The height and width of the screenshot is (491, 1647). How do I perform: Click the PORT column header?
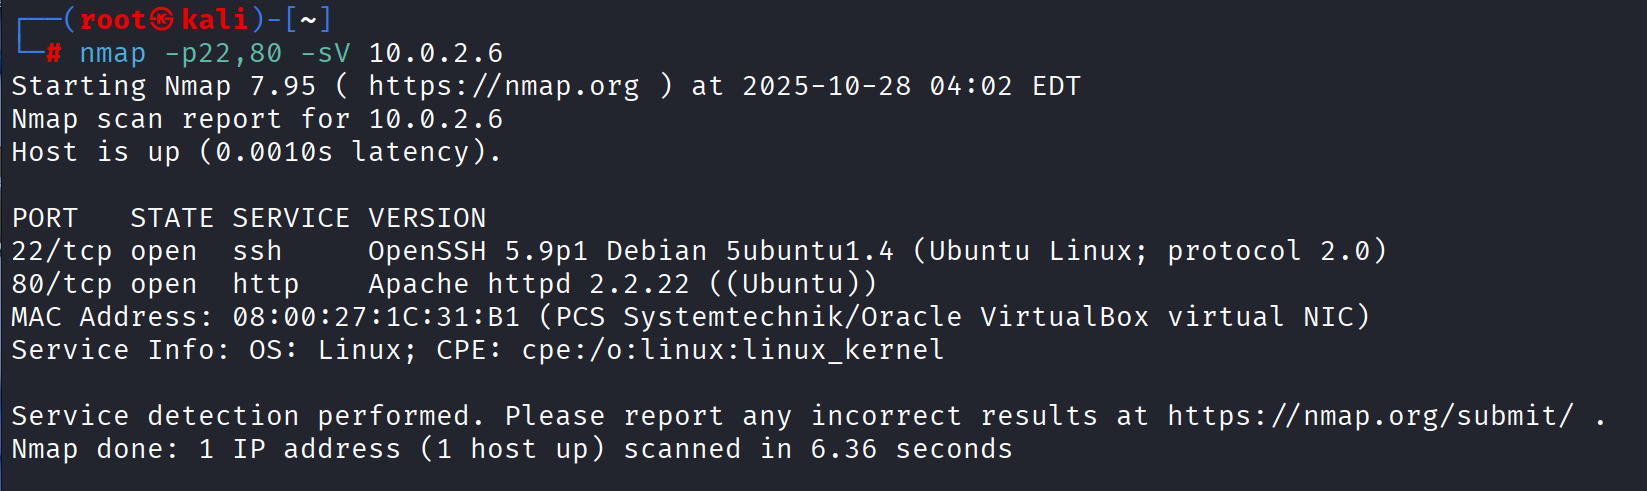(44, 218)
